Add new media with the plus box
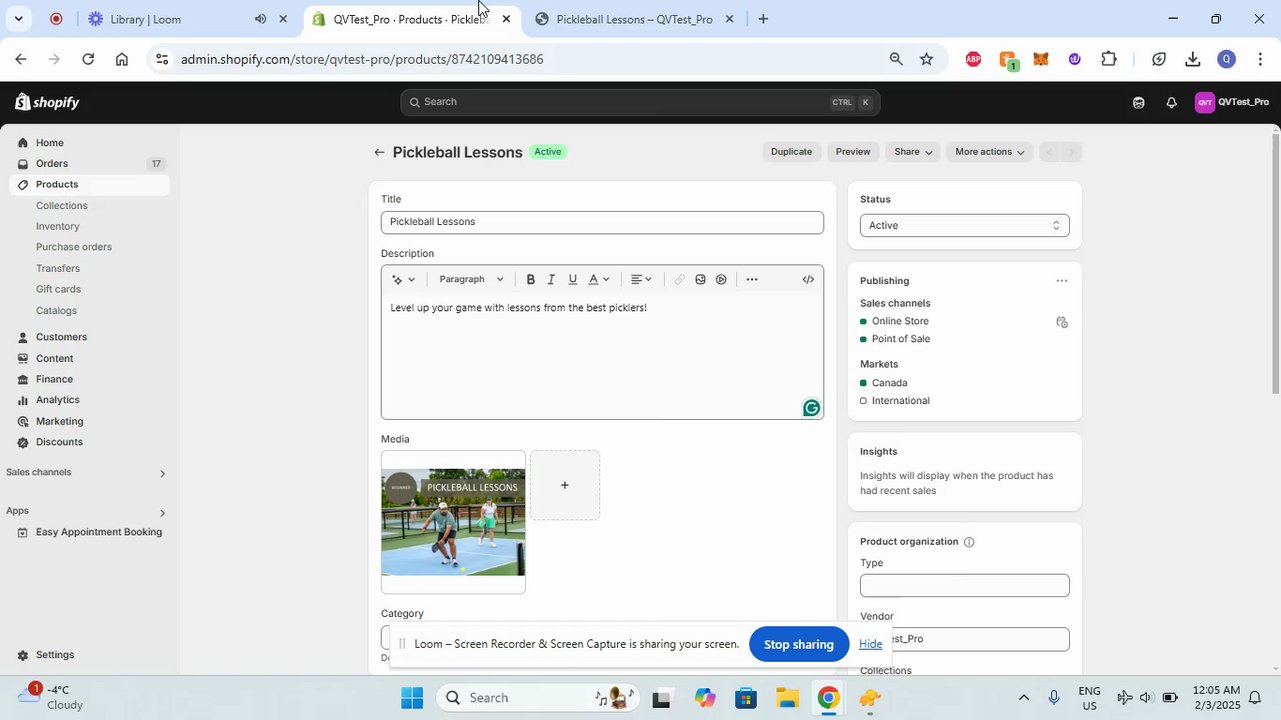The image size is (1281, 720). pos(565,485)
